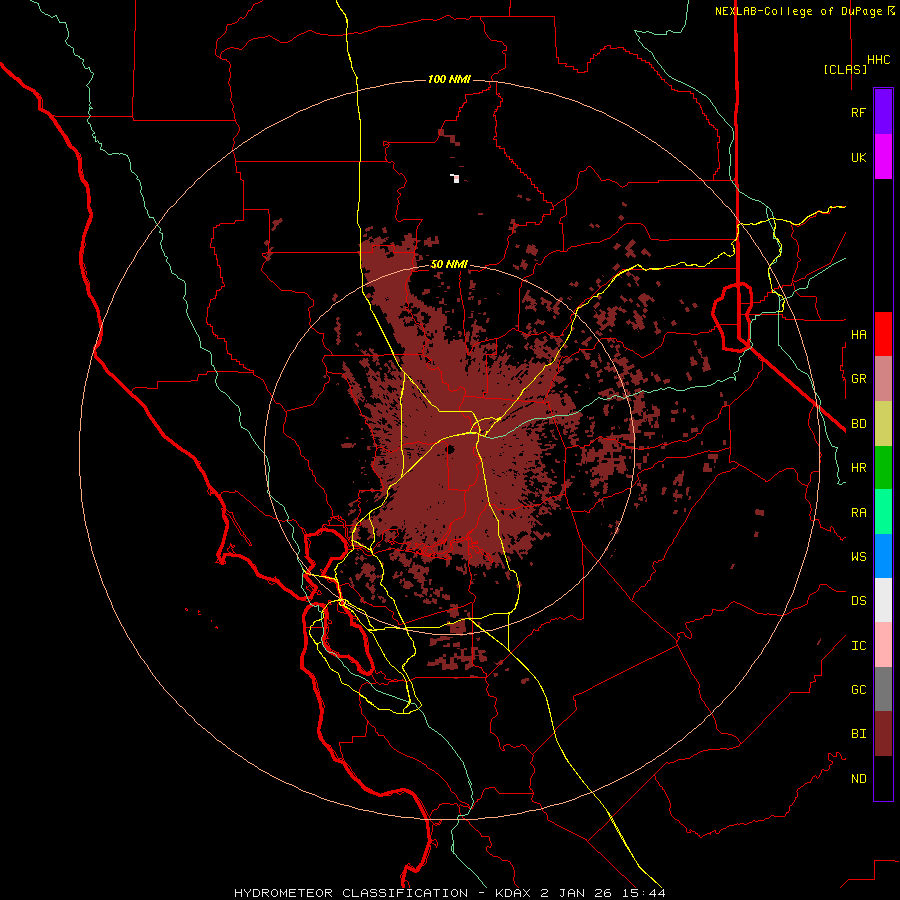Viewport: 900px width, 900px height.
Task: Click the HR legend label
Action: click(858, 468)
